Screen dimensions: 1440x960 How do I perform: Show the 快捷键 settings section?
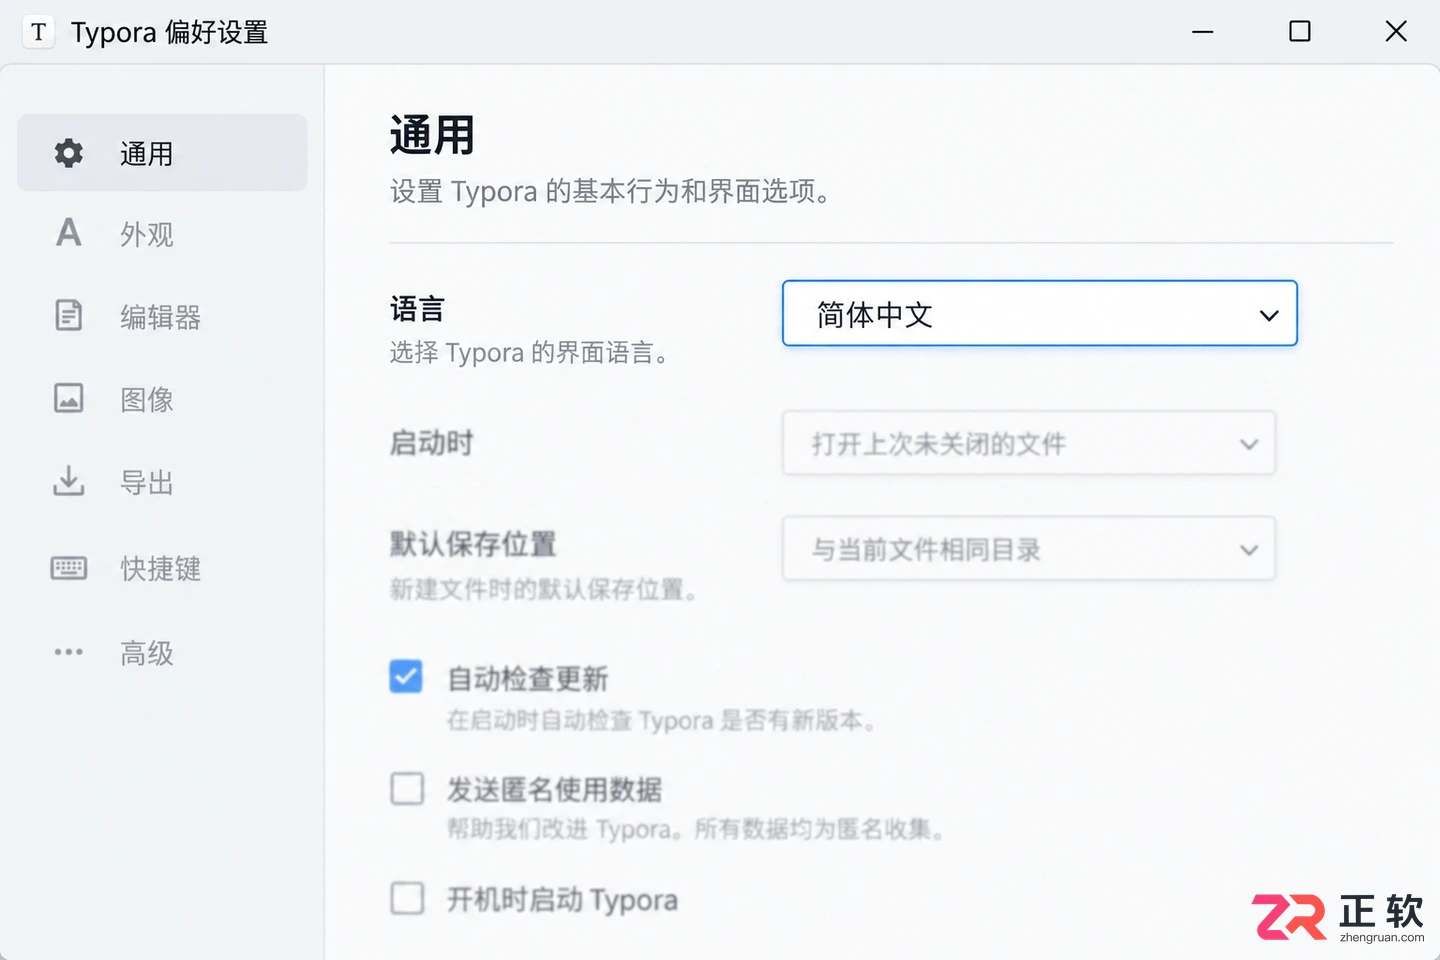coord(162,568)
